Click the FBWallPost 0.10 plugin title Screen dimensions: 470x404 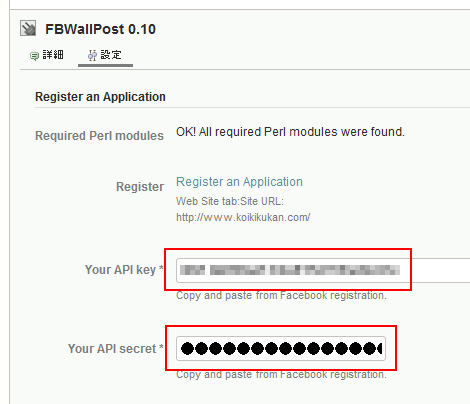100,29
